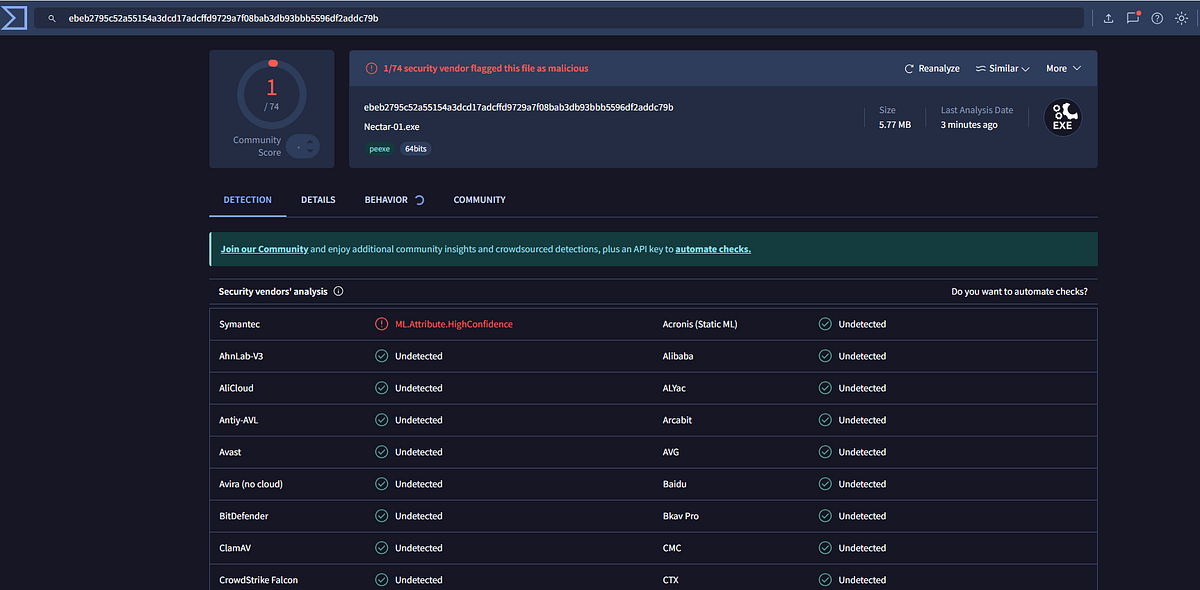Select the 5.77 MB size value
This screenshot has width=1200, height=590.
895,125
